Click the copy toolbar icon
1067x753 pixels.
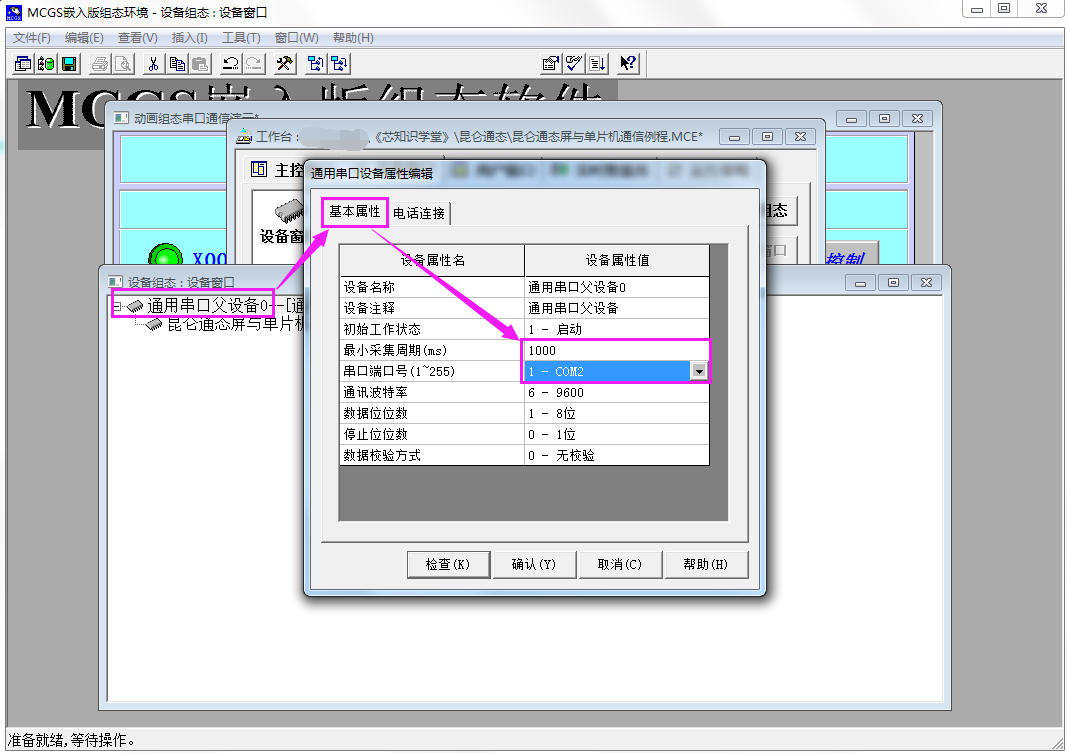[178, 64]
